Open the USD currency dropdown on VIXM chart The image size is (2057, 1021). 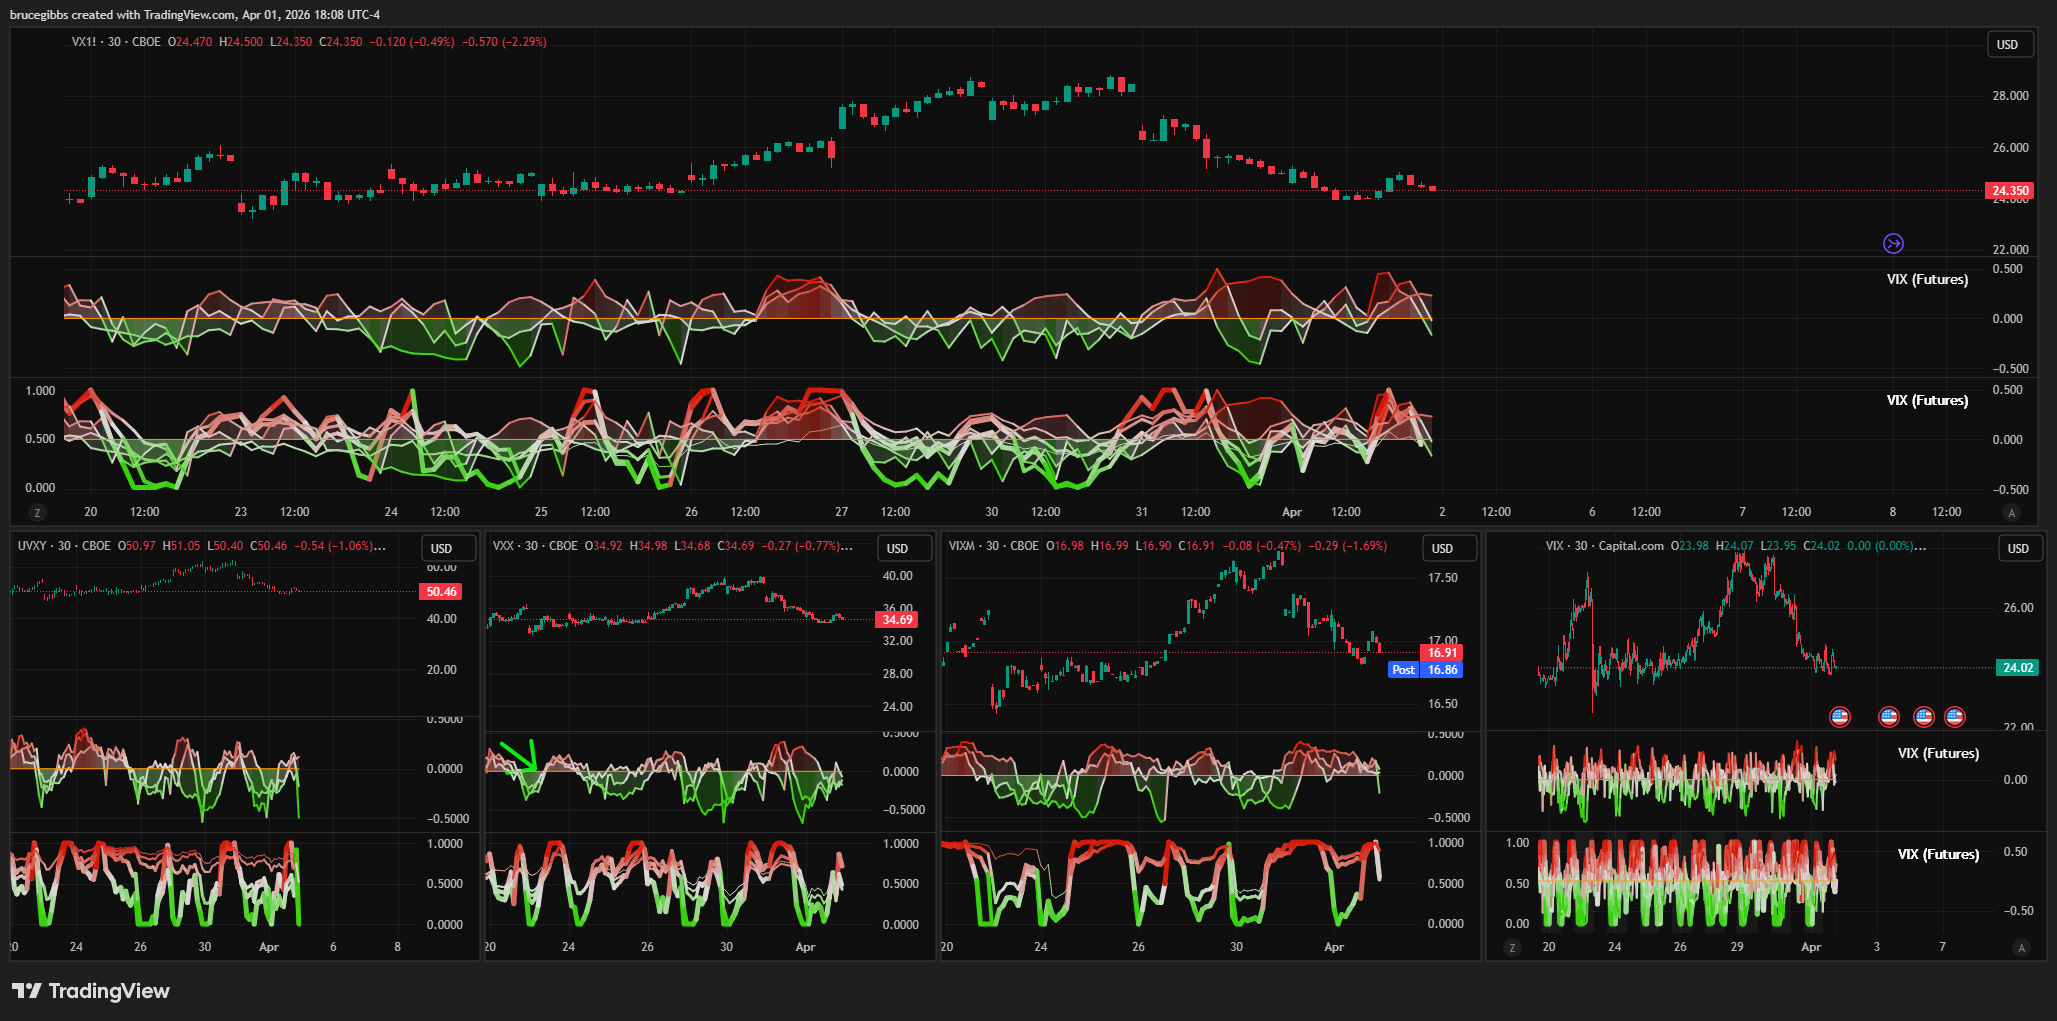(1442, 549)
